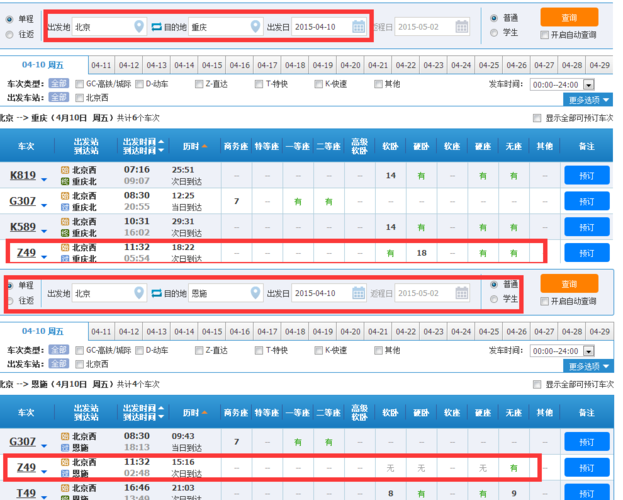
Task: Enable 开启自动查询 checkbox in top panel
Action: point(544,35)
